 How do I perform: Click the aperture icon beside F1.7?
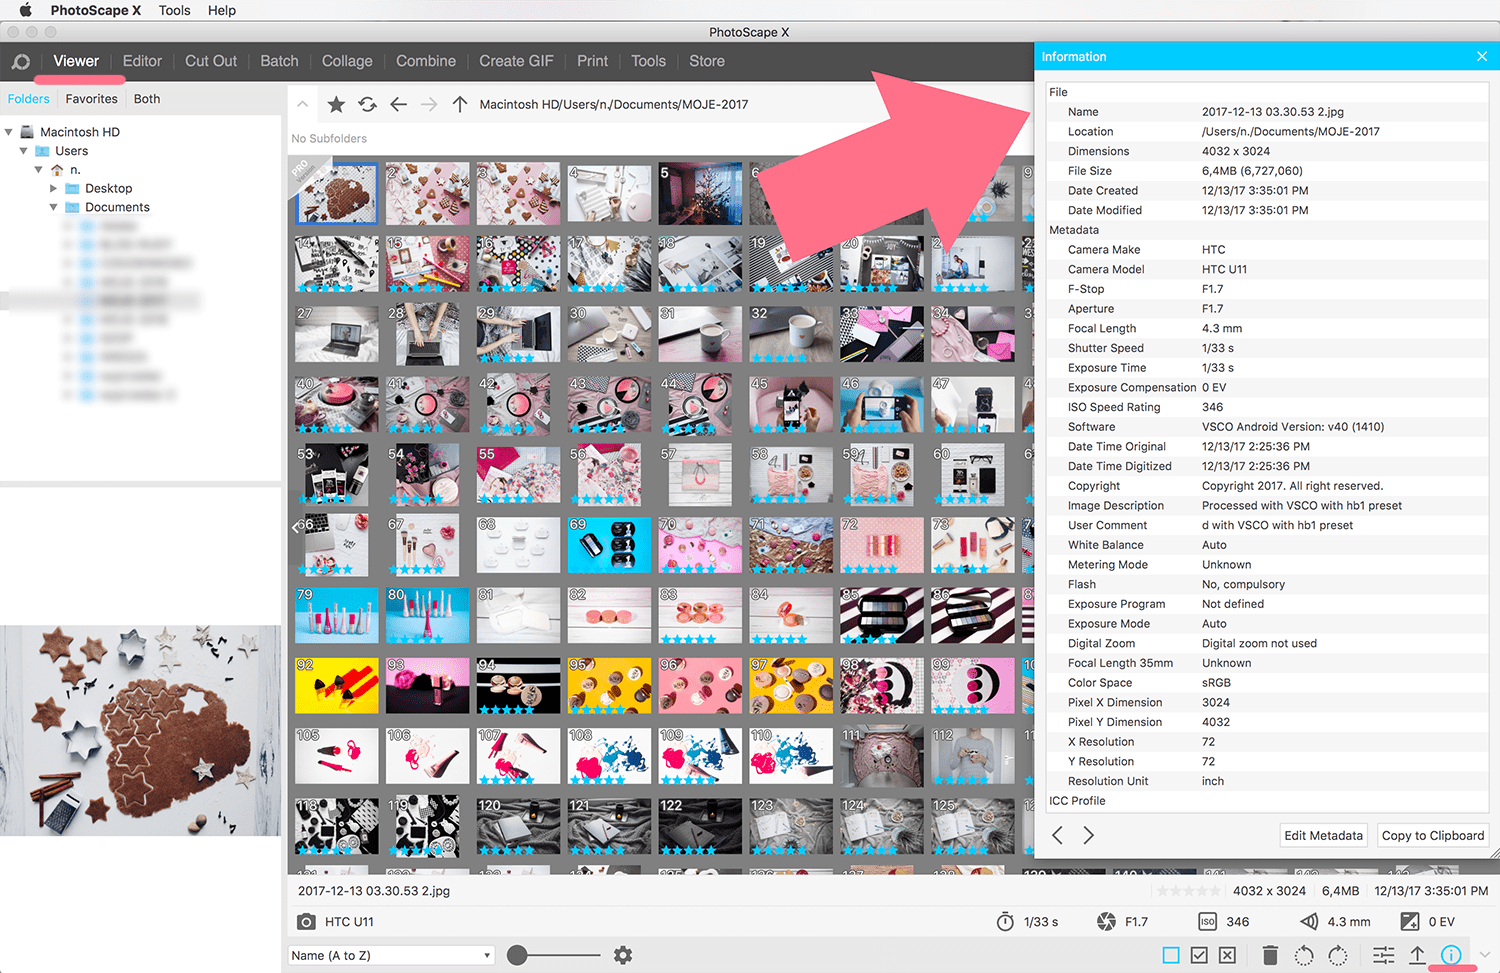coord(1106,922)
